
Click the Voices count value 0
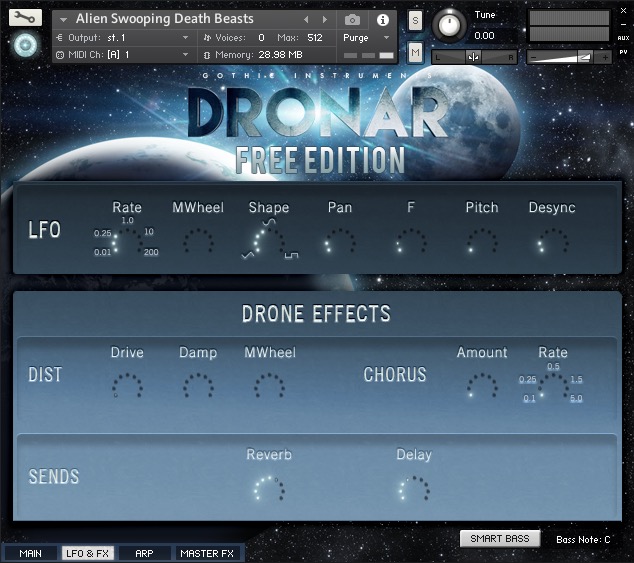[x=261, y=38]
